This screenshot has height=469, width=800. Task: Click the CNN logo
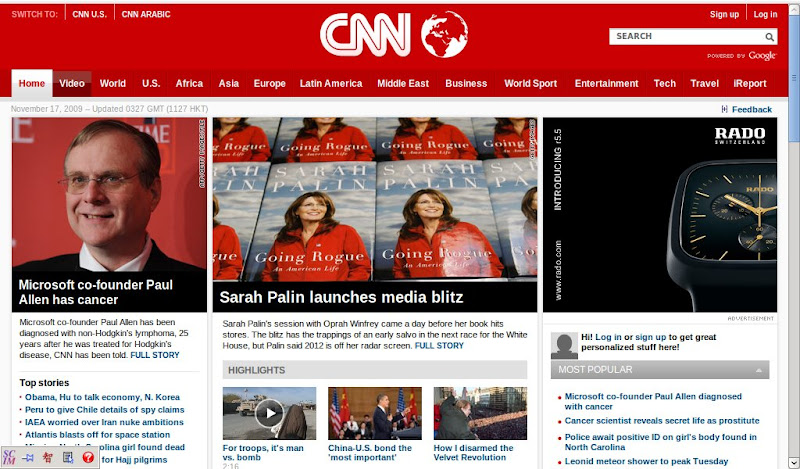[x=365, y=34]
